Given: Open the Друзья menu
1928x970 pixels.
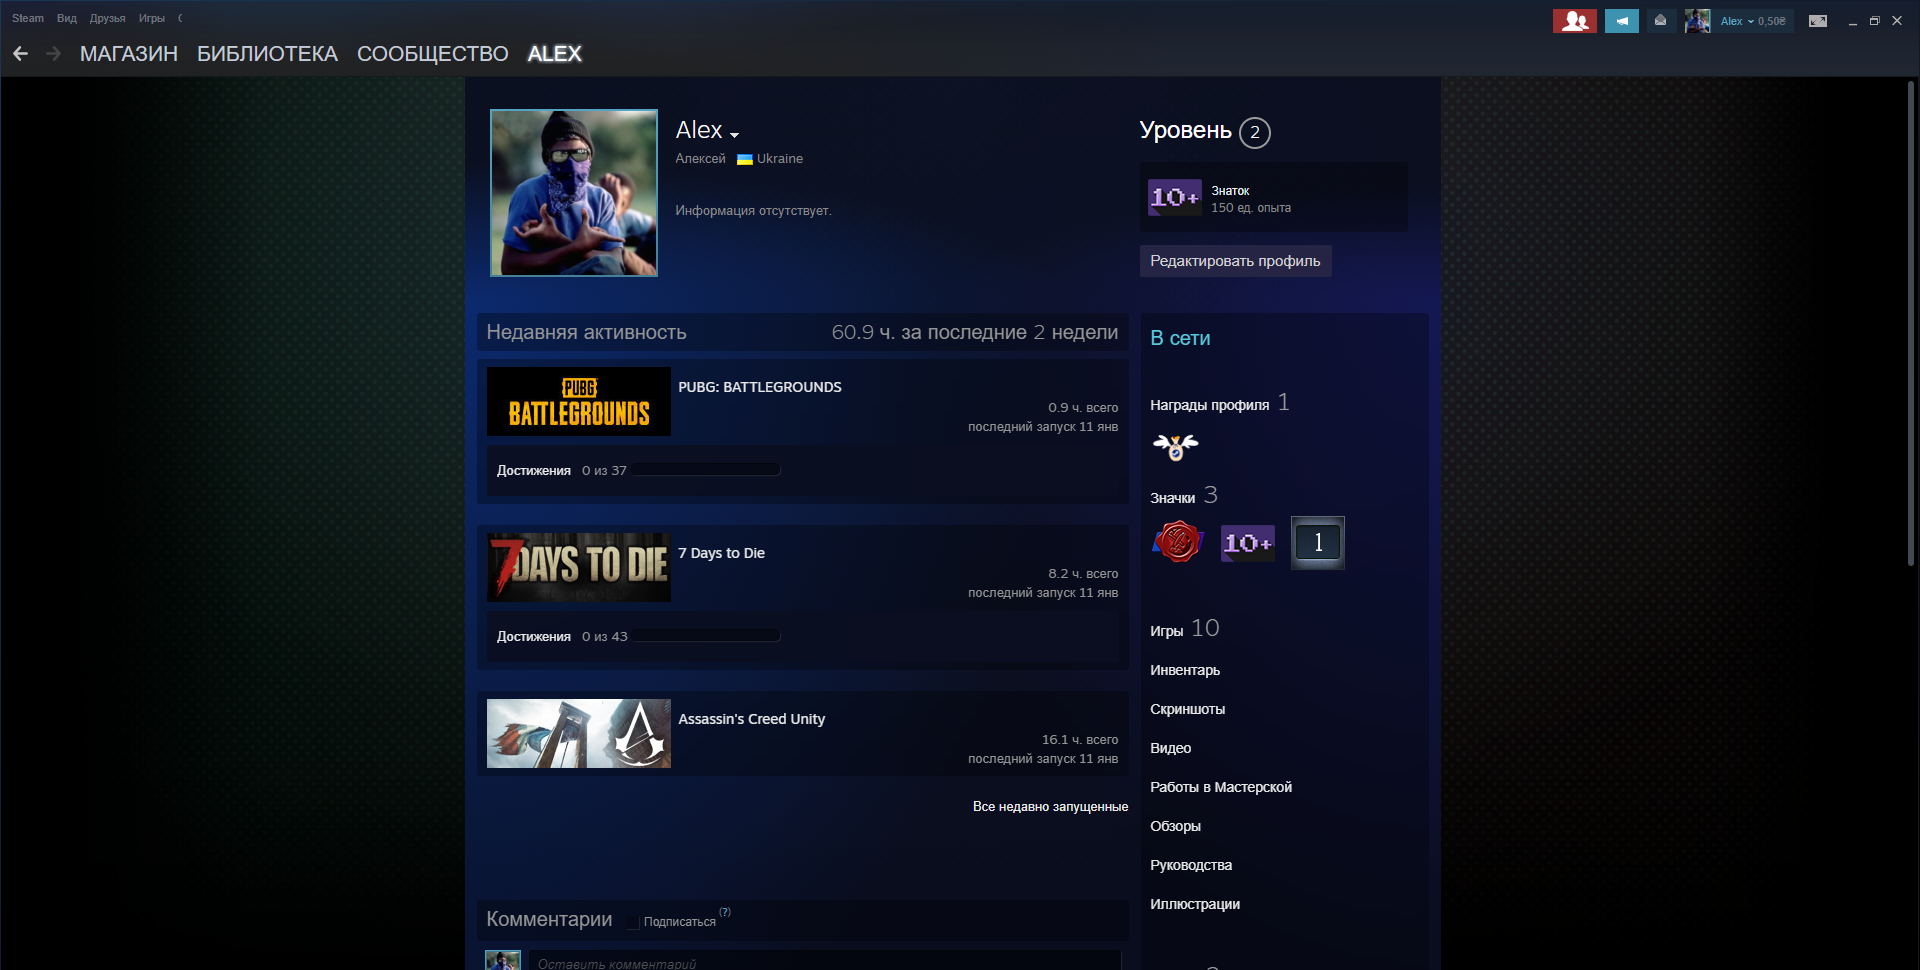Looking at the screenshot, I should pos(107,18).
